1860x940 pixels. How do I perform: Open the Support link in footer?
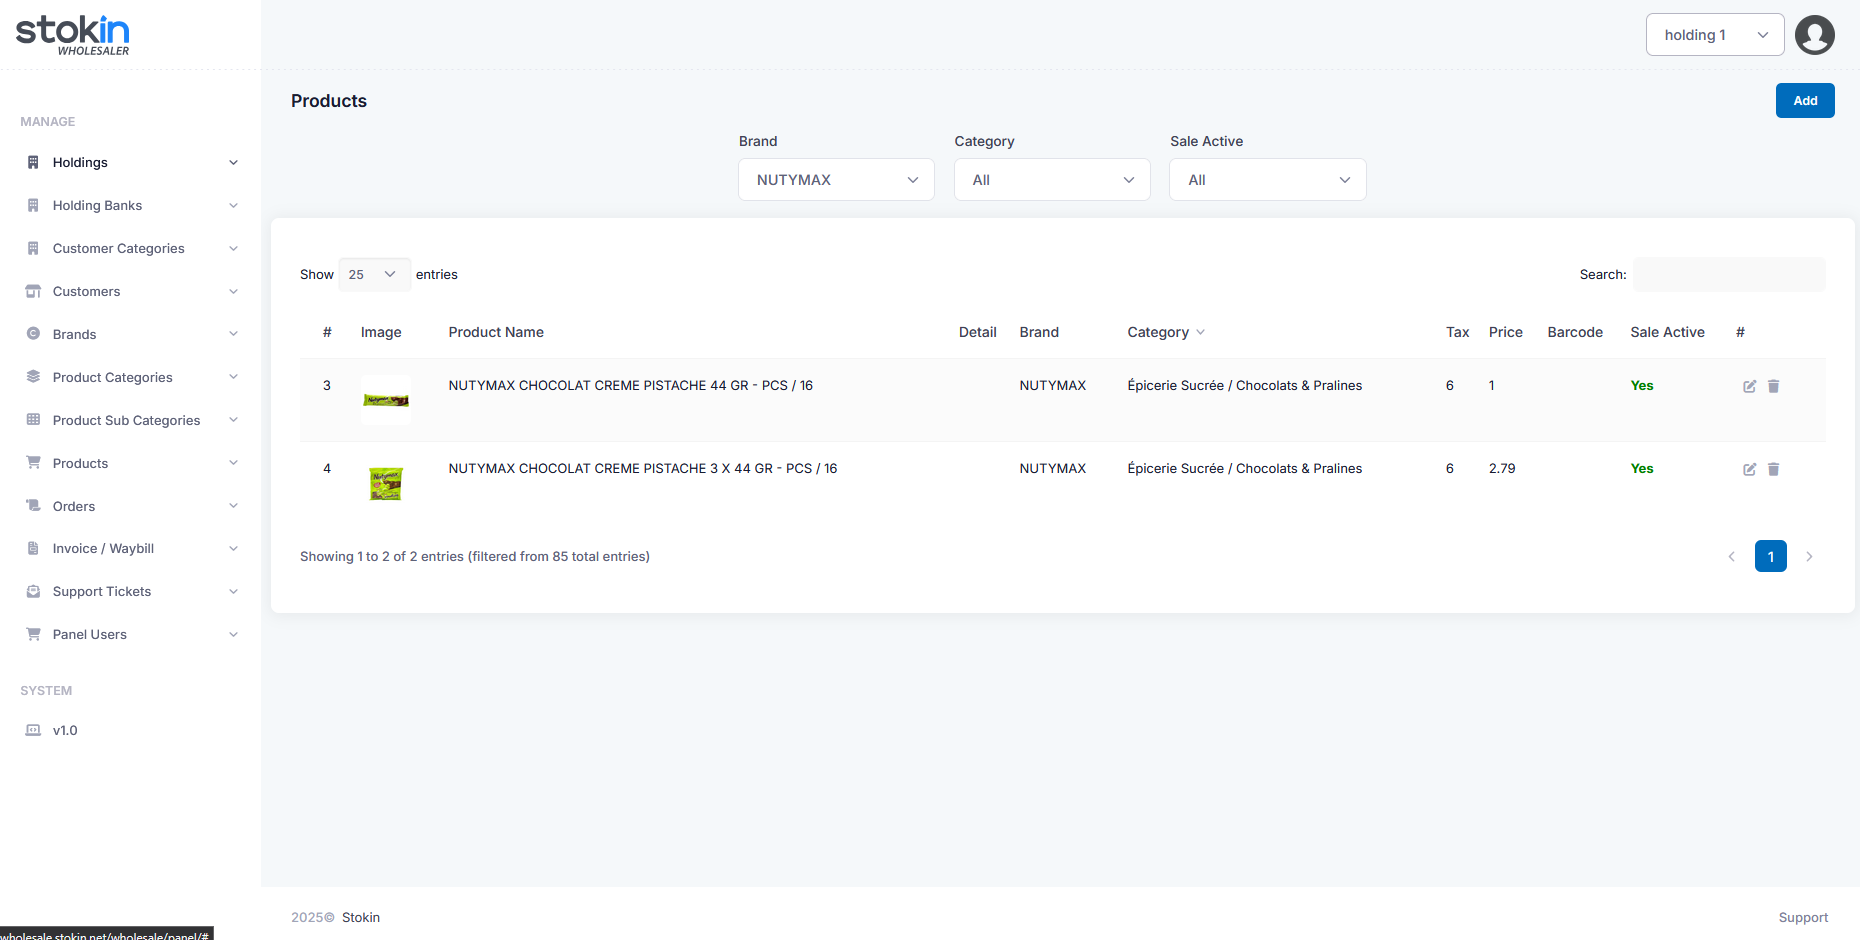tap(1802, 917)
